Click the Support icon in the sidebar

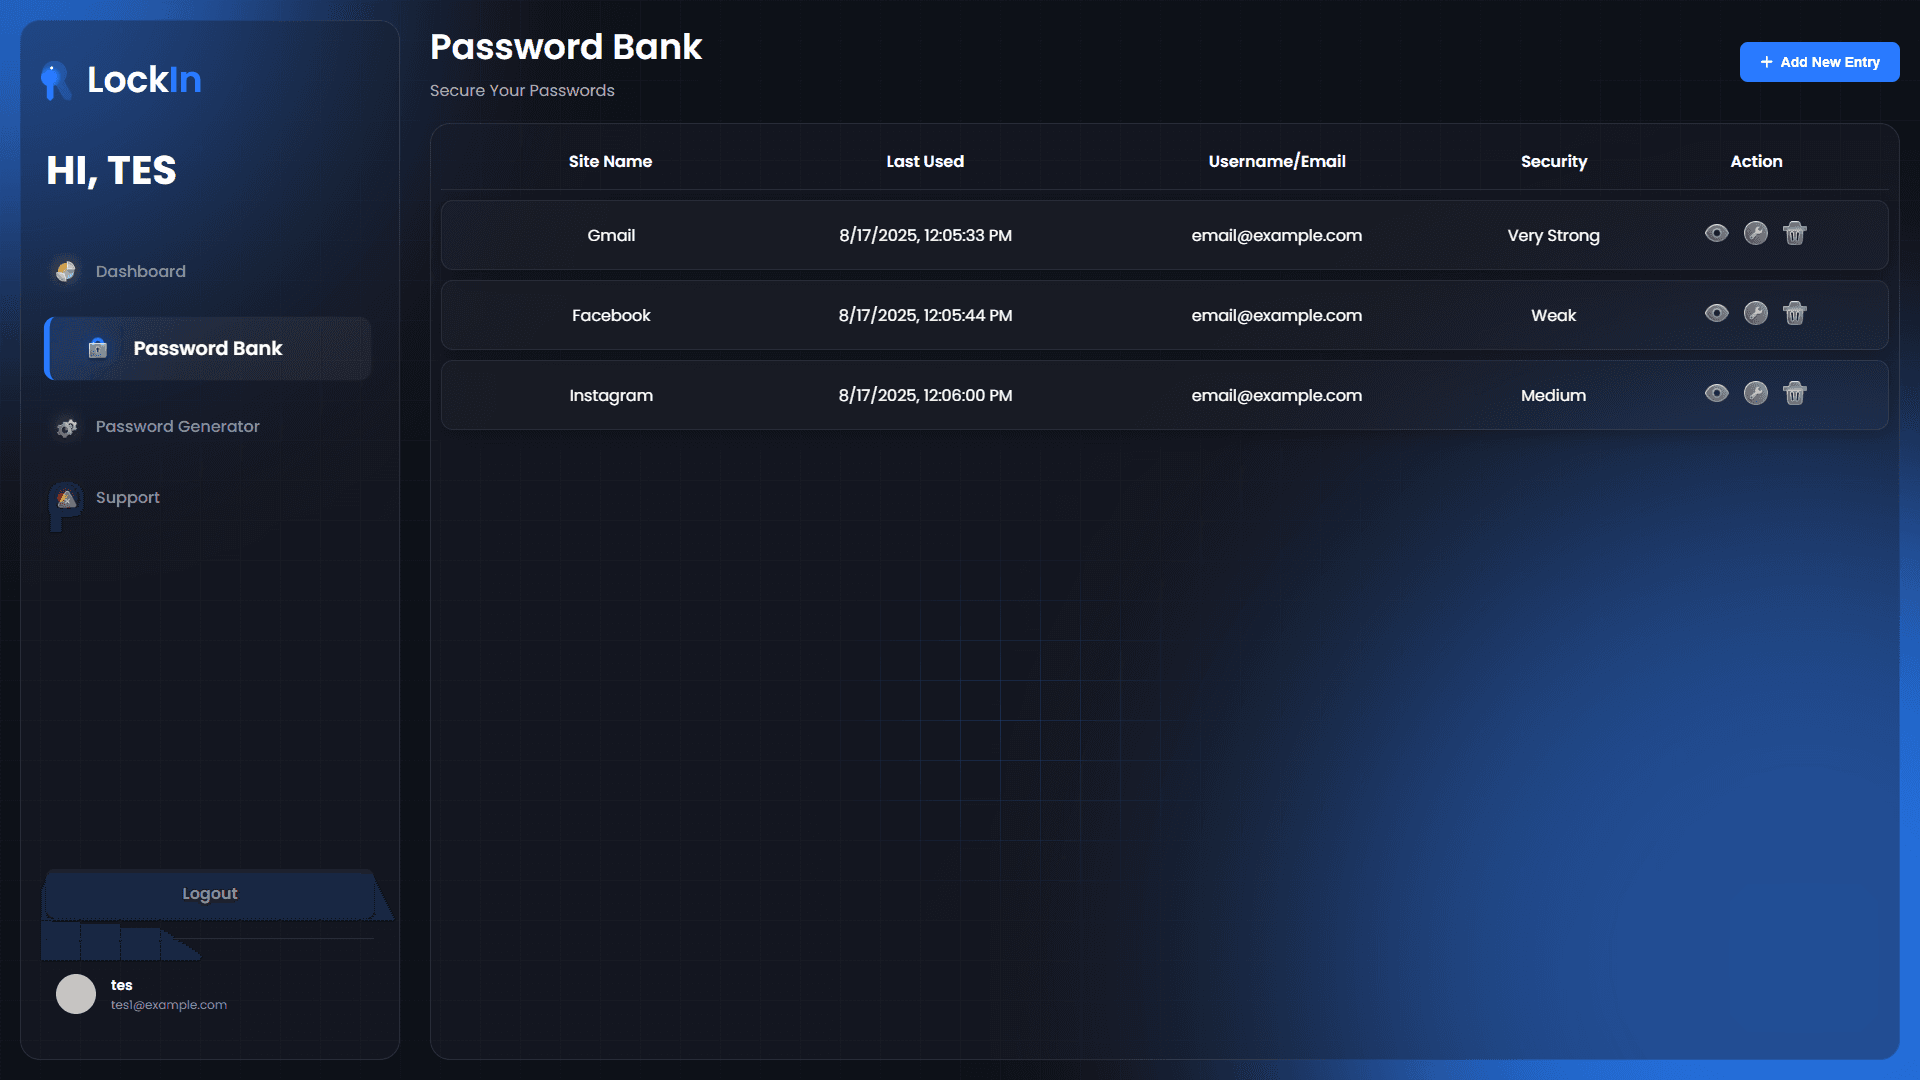click(x=66, y=497)
